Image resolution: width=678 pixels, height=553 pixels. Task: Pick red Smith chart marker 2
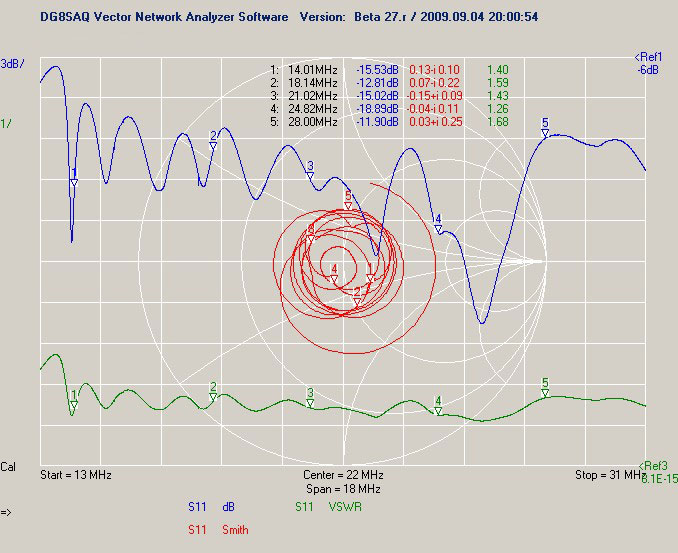357,296
